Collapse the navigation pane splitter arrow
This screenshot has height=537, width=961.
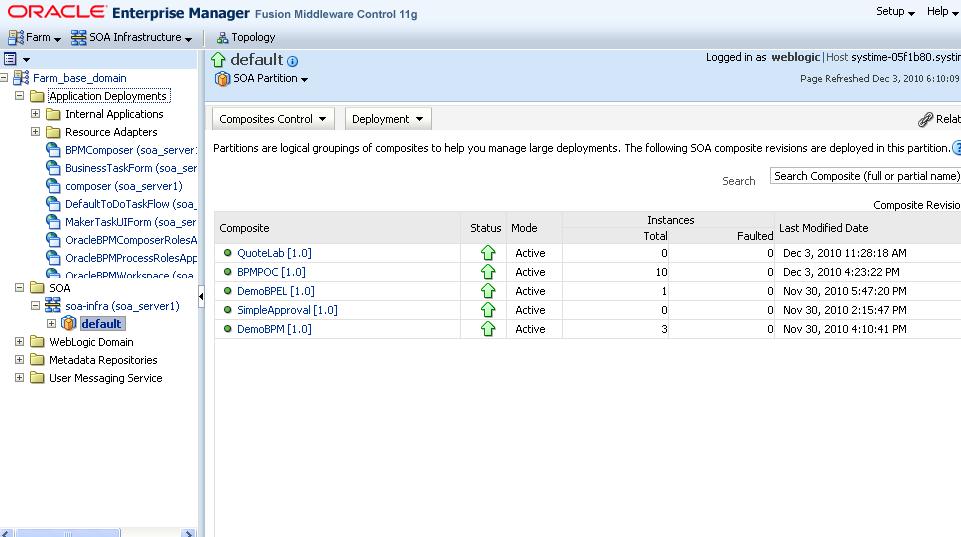[201, 297]
